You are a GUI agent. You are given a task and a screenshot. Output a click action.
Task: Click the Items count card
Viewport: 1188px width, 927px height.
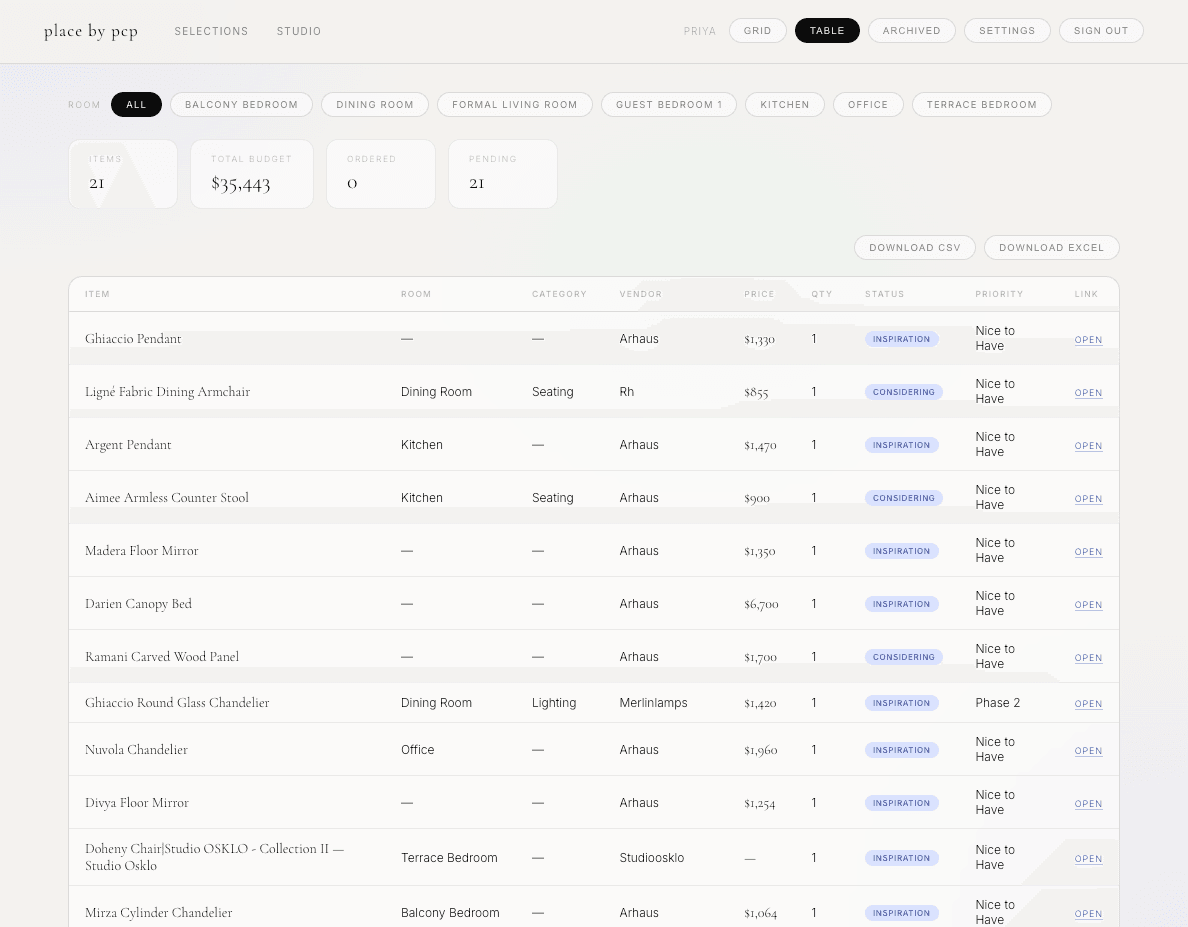pos(123,173)
